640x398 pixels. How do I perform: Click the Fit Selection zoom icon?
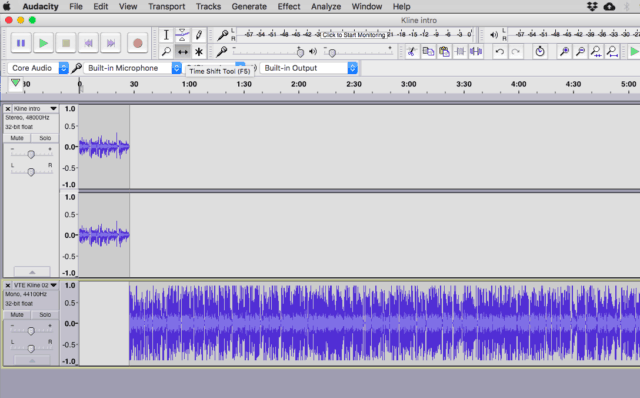(596, 52)
